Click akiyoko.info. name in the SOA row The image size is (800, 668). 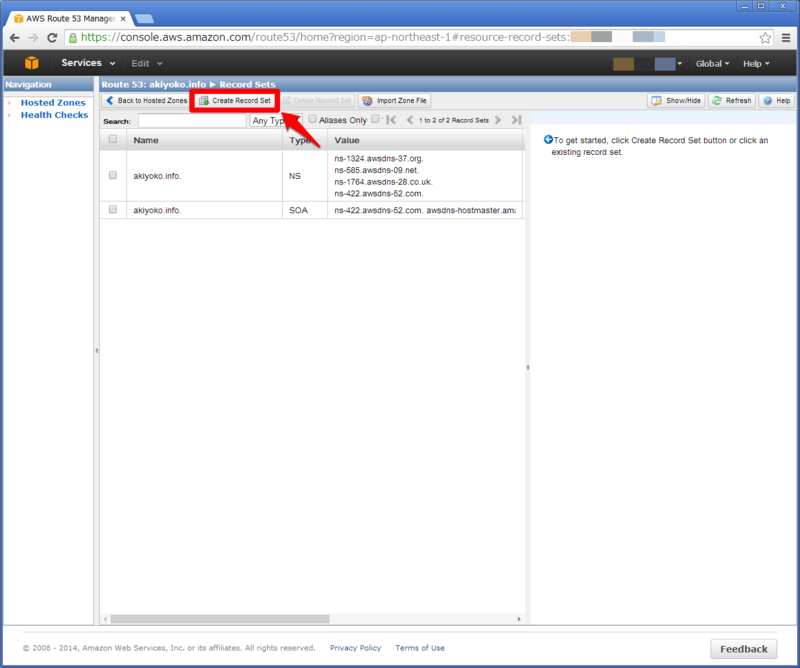tap(157, 210)
